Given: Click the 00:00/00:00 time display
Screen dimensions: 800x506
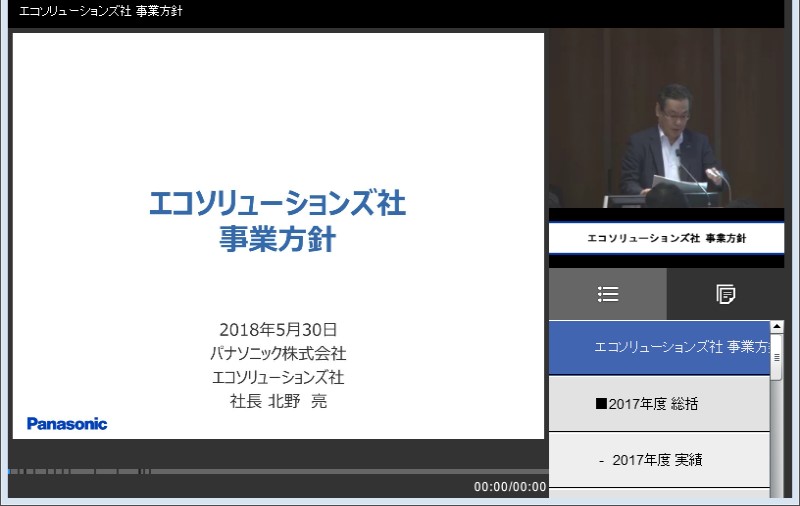Looking at the screenshot, I should point(510,487).
